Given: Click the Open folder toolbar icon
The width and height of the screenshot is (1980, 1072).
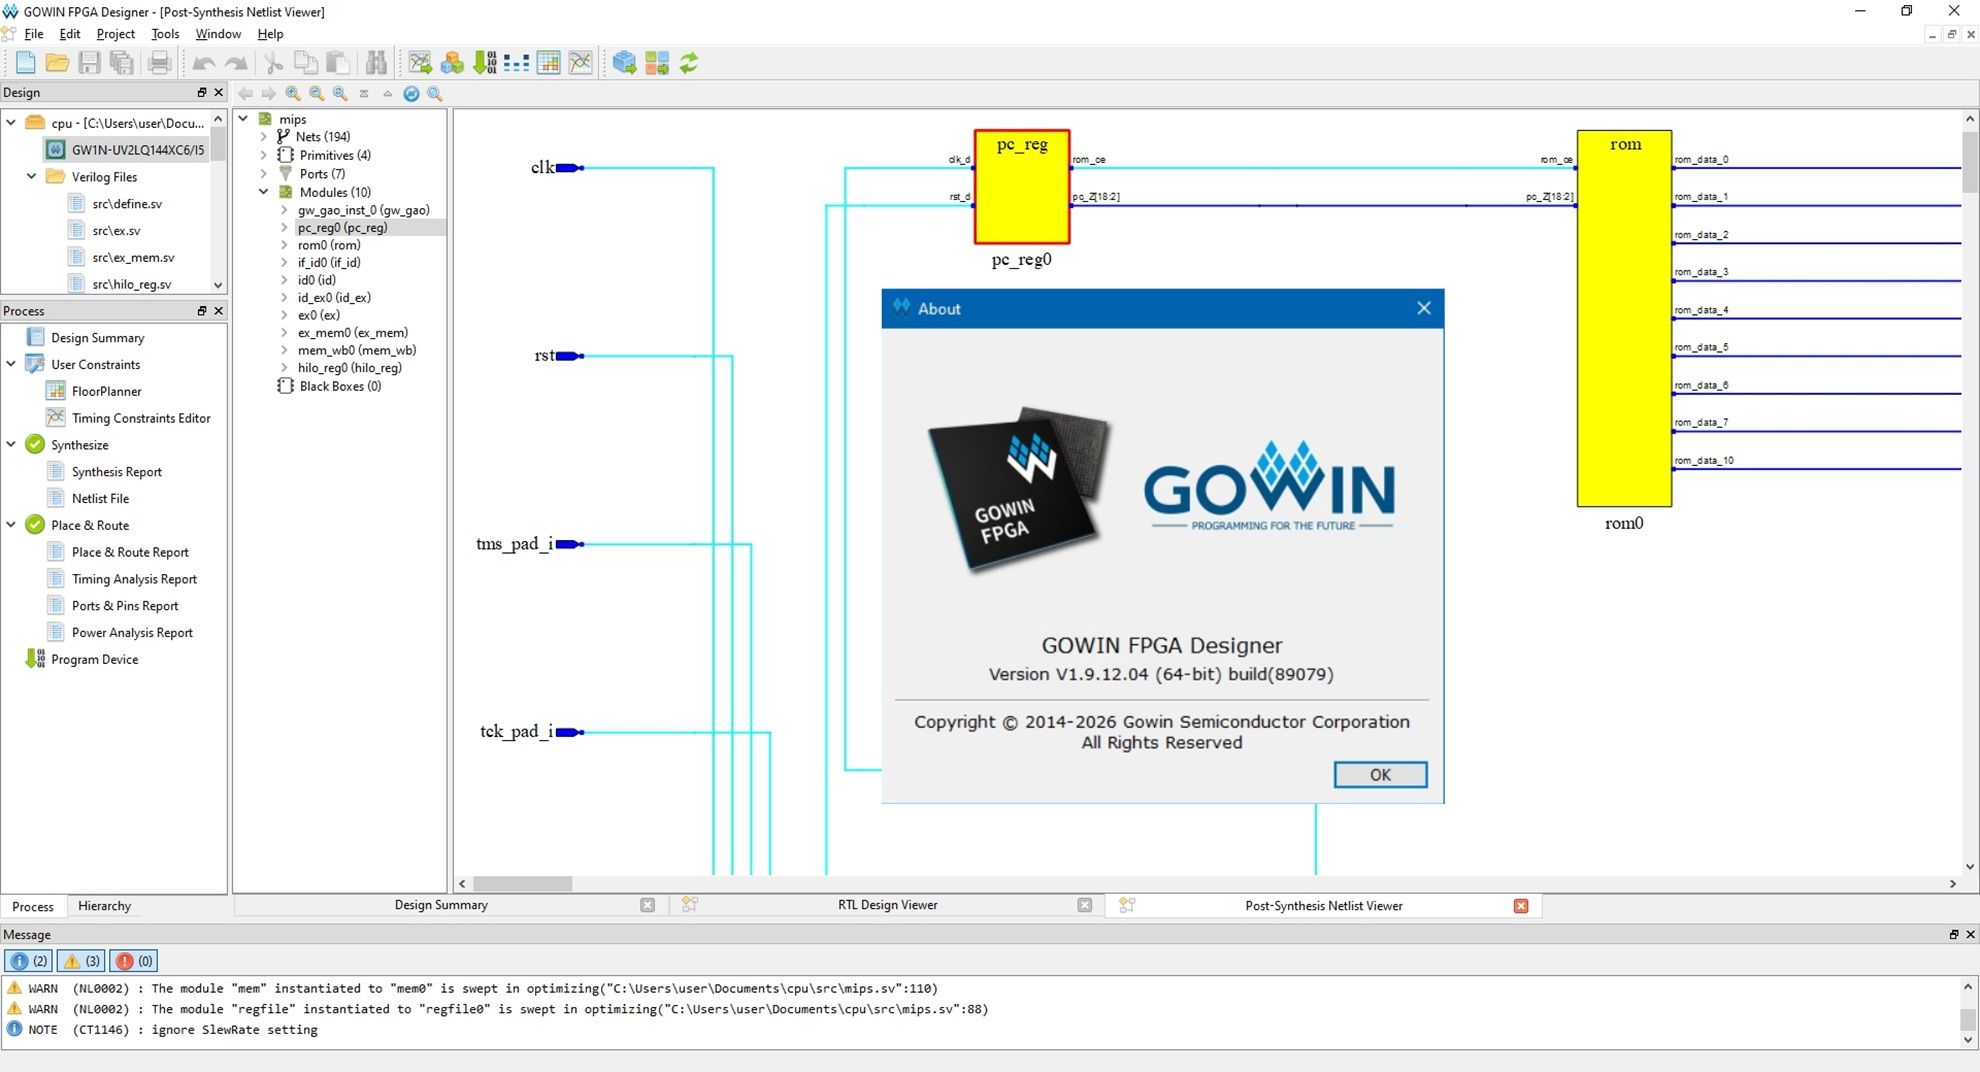Looking at the screenshot, I should click(x=58, y=63).
